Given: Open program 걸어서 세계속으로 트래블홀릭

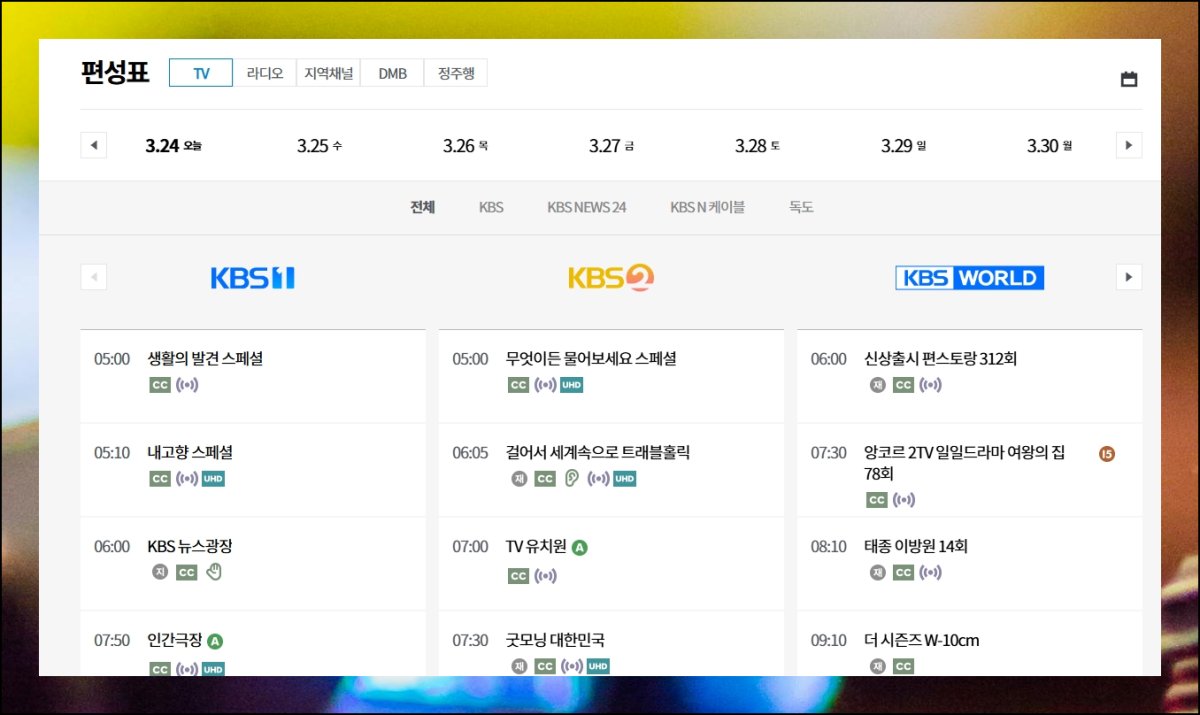Looking at the screenshot, I should (x=598, y=453).
